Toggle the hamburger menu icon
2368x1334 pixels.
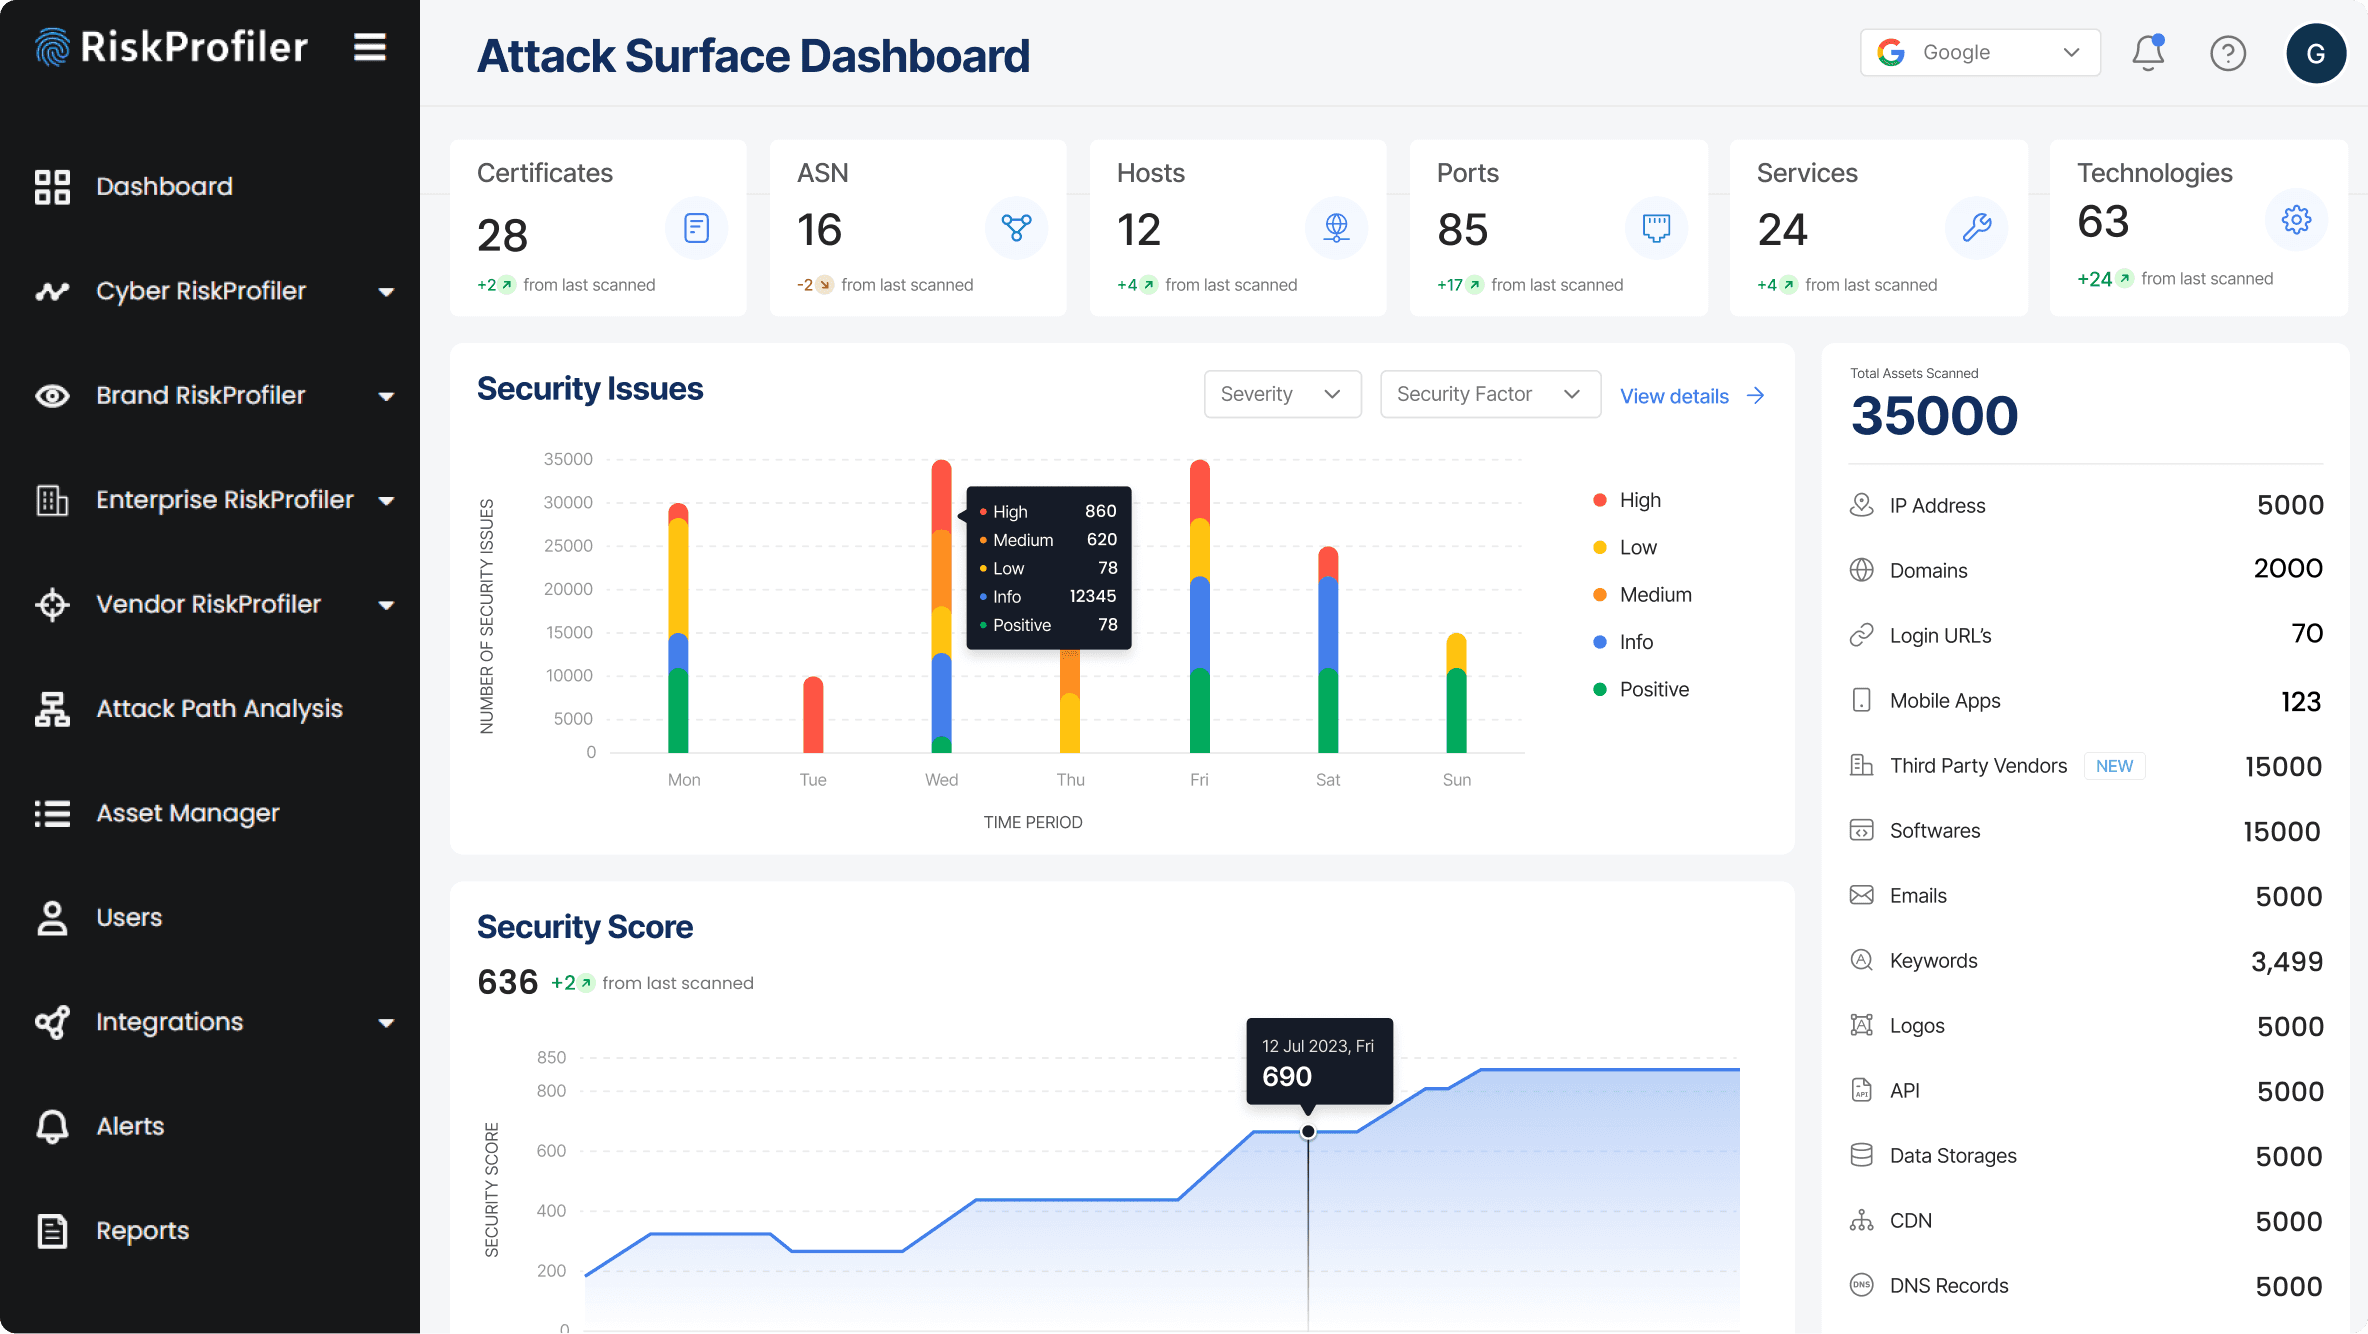(x=370, y=47)
